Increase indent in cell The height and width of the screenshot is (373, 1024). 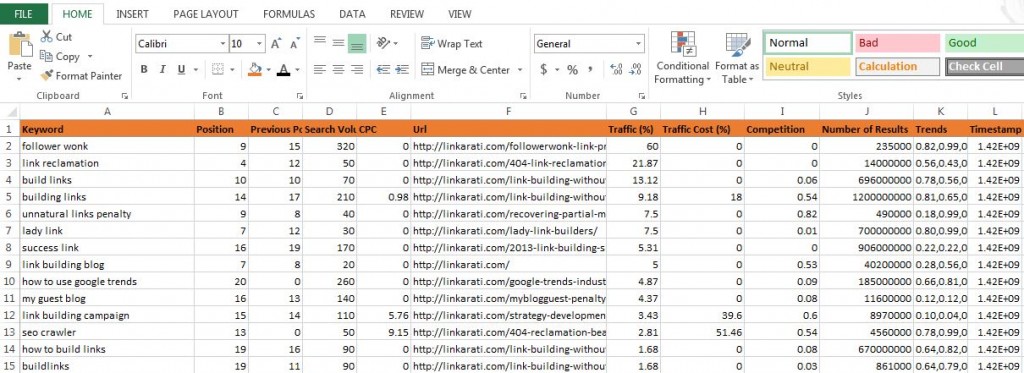coord(402,69)
